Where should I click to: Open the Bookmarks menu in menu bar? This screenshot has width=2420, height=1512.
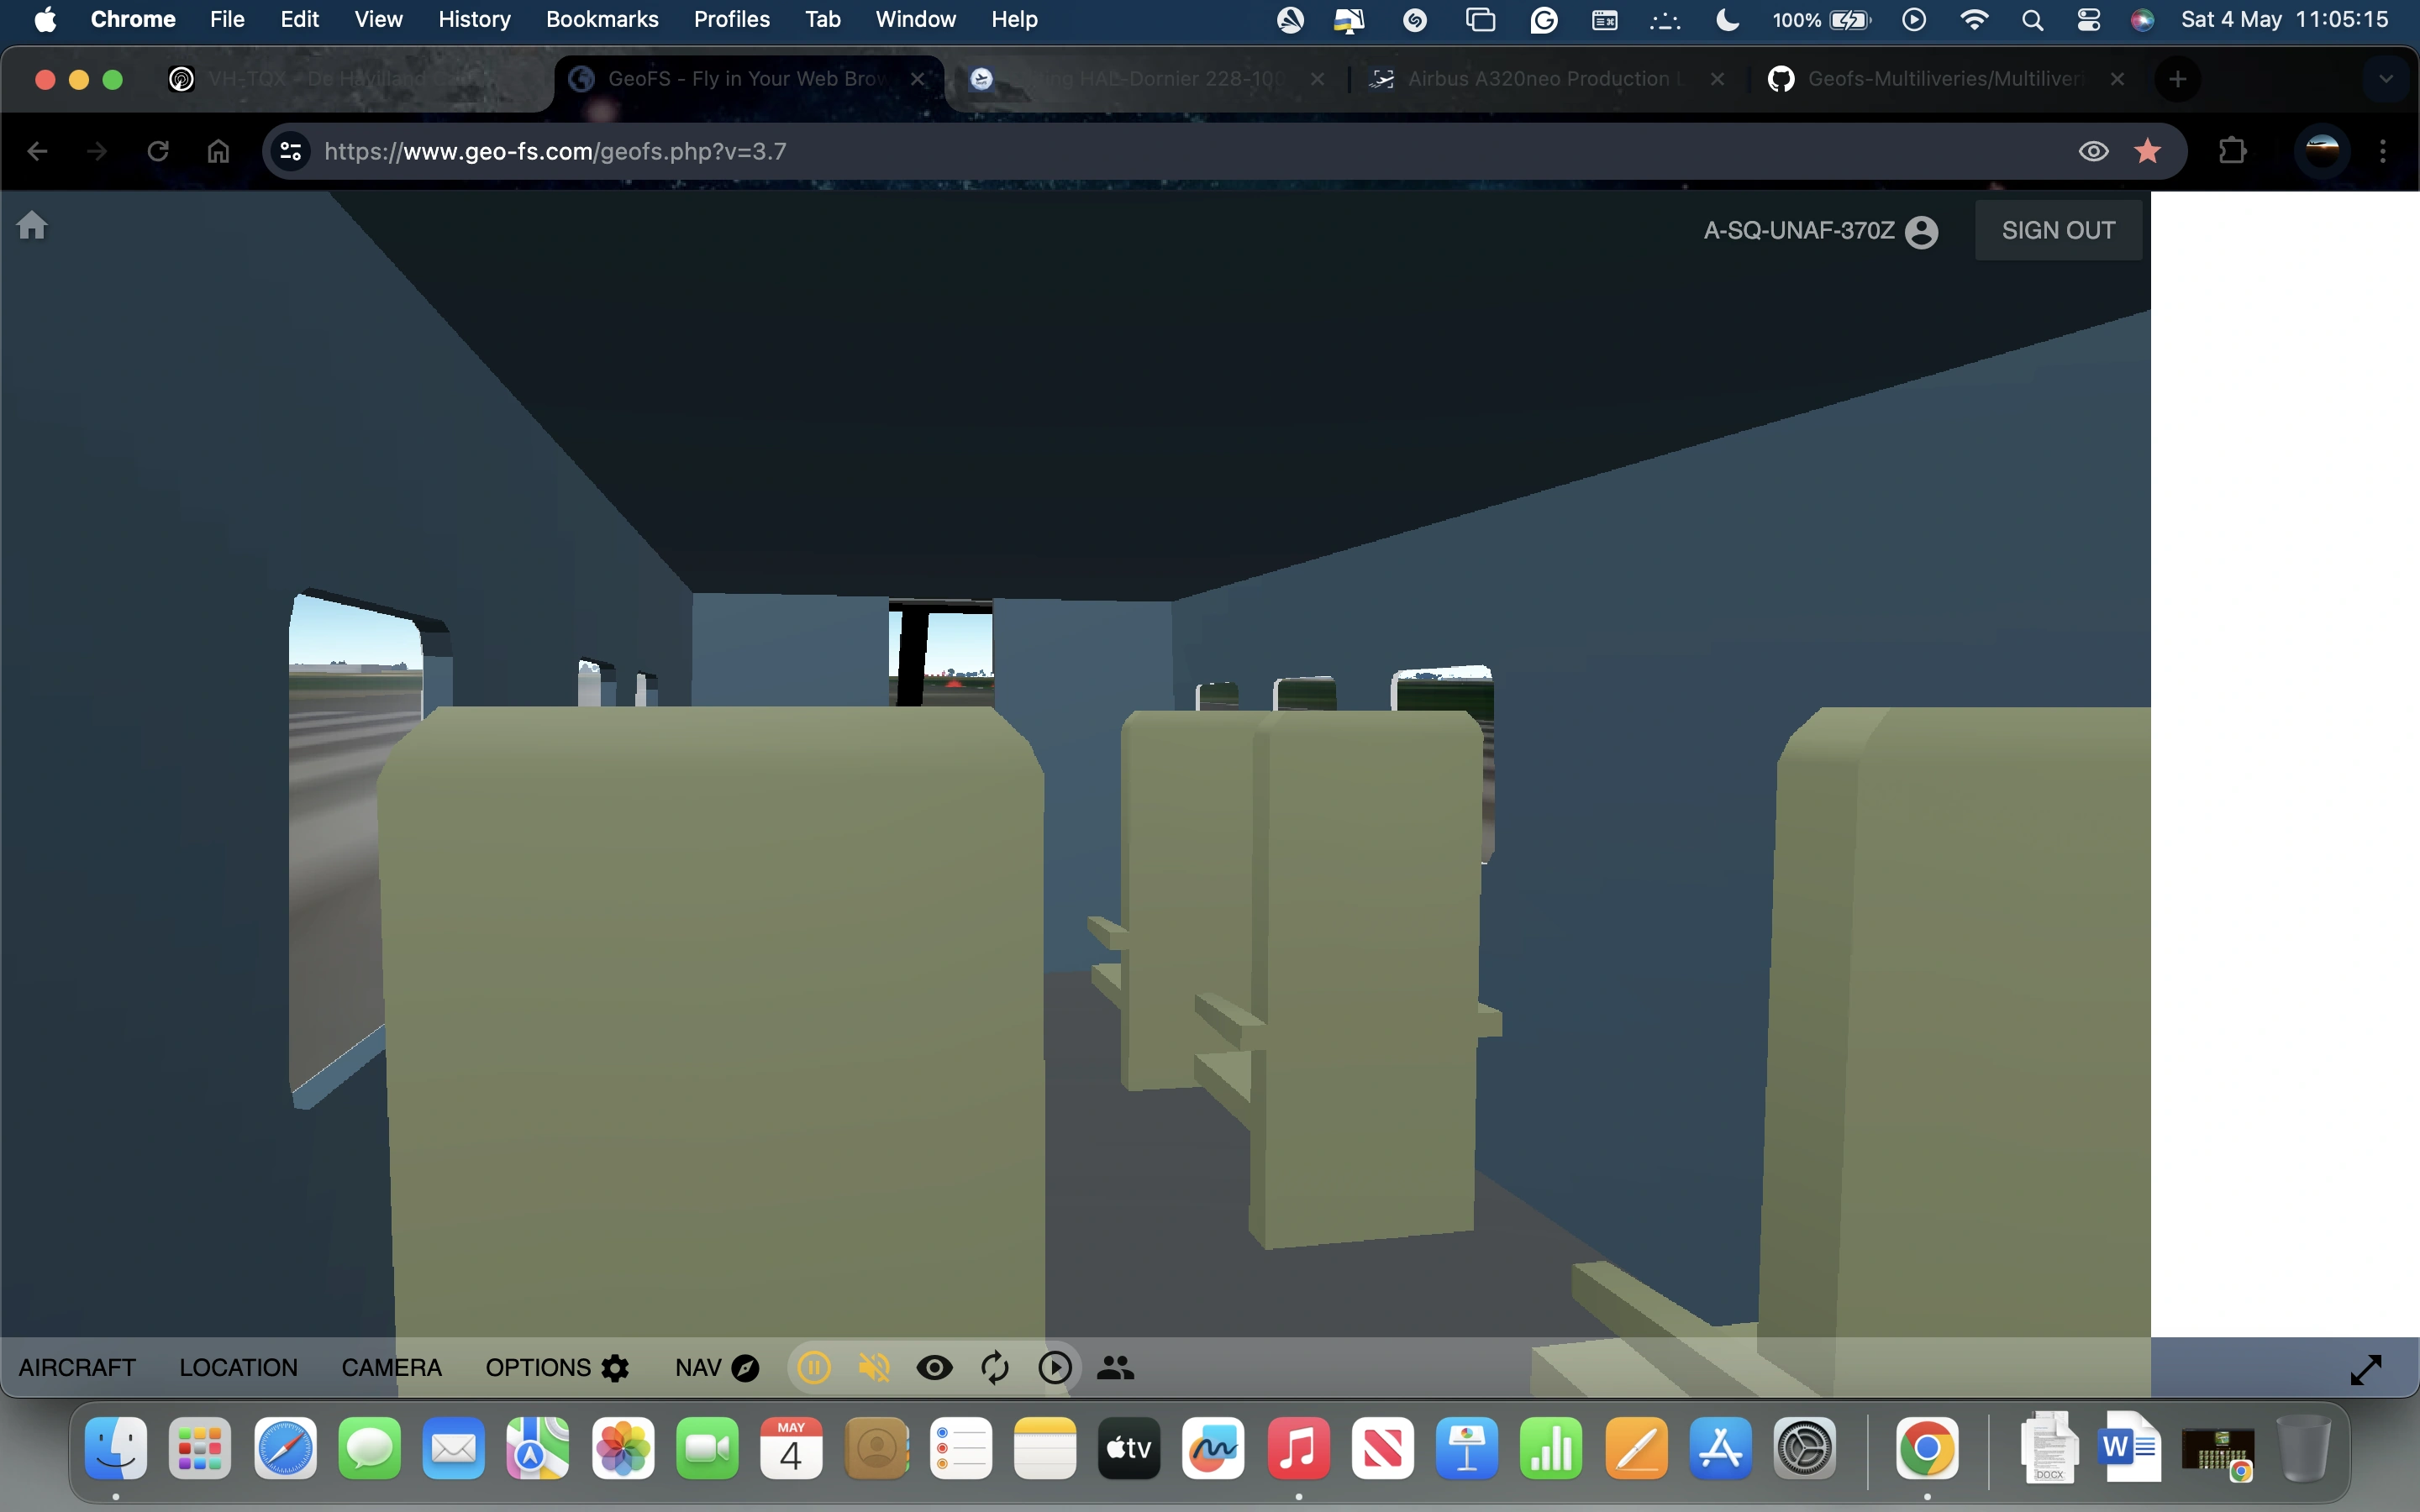[x=601, y=19]
